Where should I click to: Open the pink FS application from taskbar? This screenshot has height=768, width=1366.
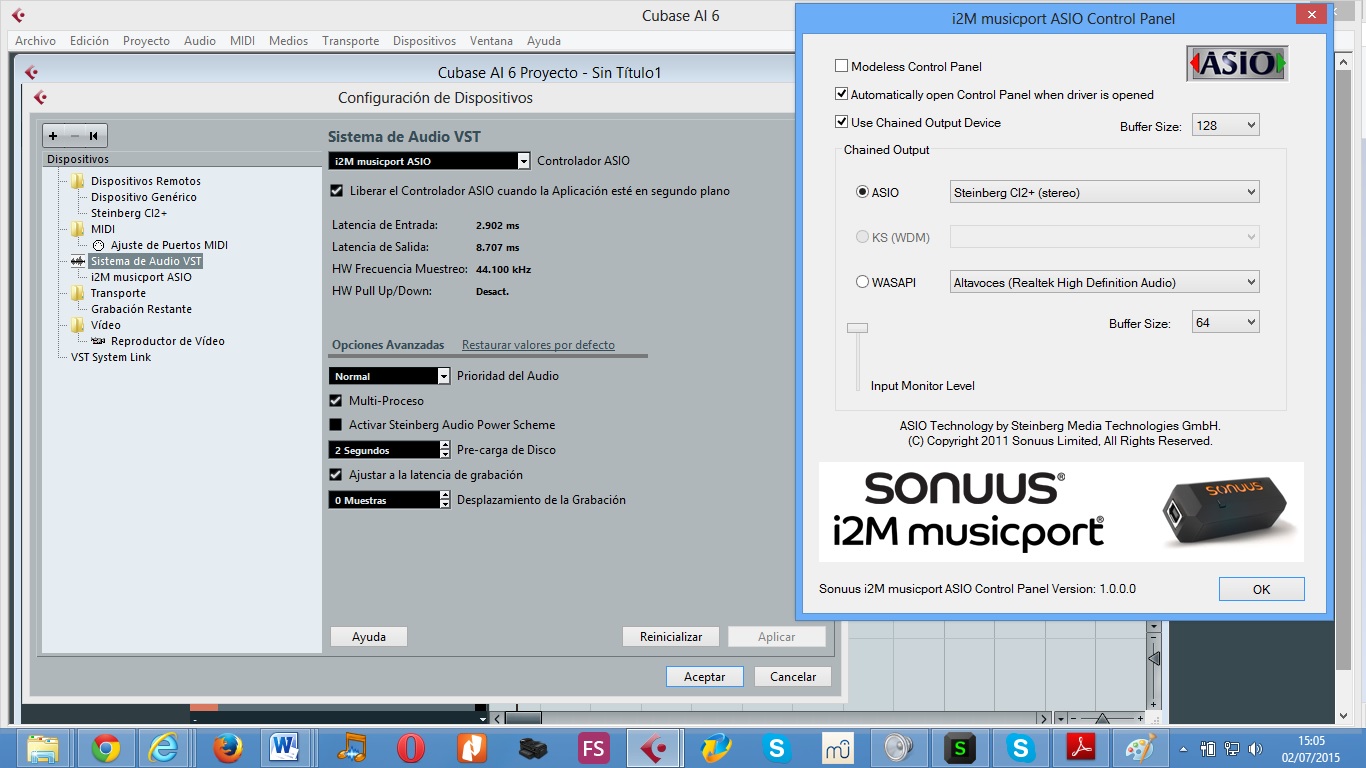point(593,748)
